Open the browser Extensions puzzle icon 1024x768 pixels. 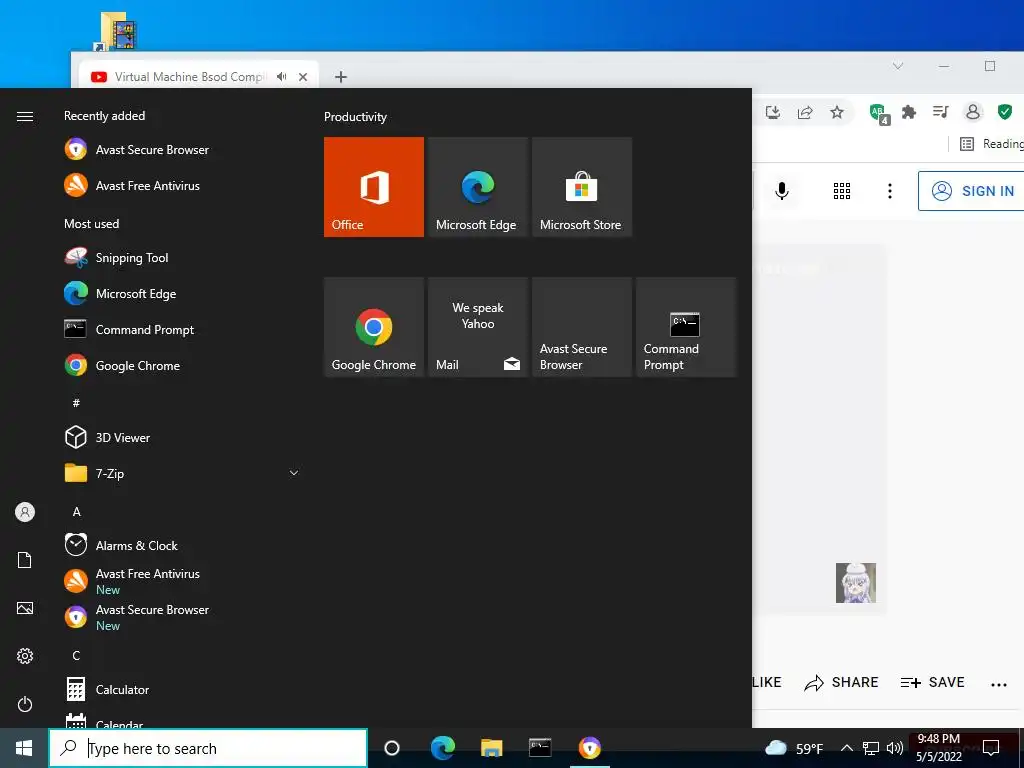pyautogui.click(x=908, y=112)
